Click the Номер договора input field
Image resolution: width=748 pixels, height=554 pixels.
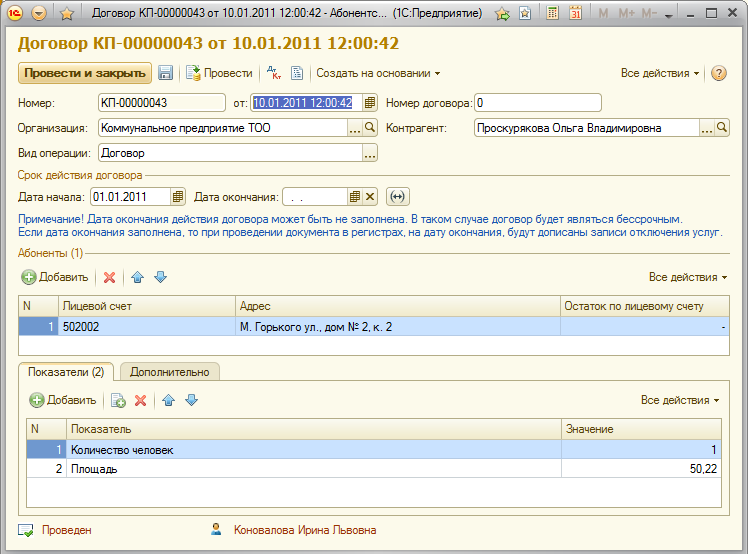tap(537, 103)
